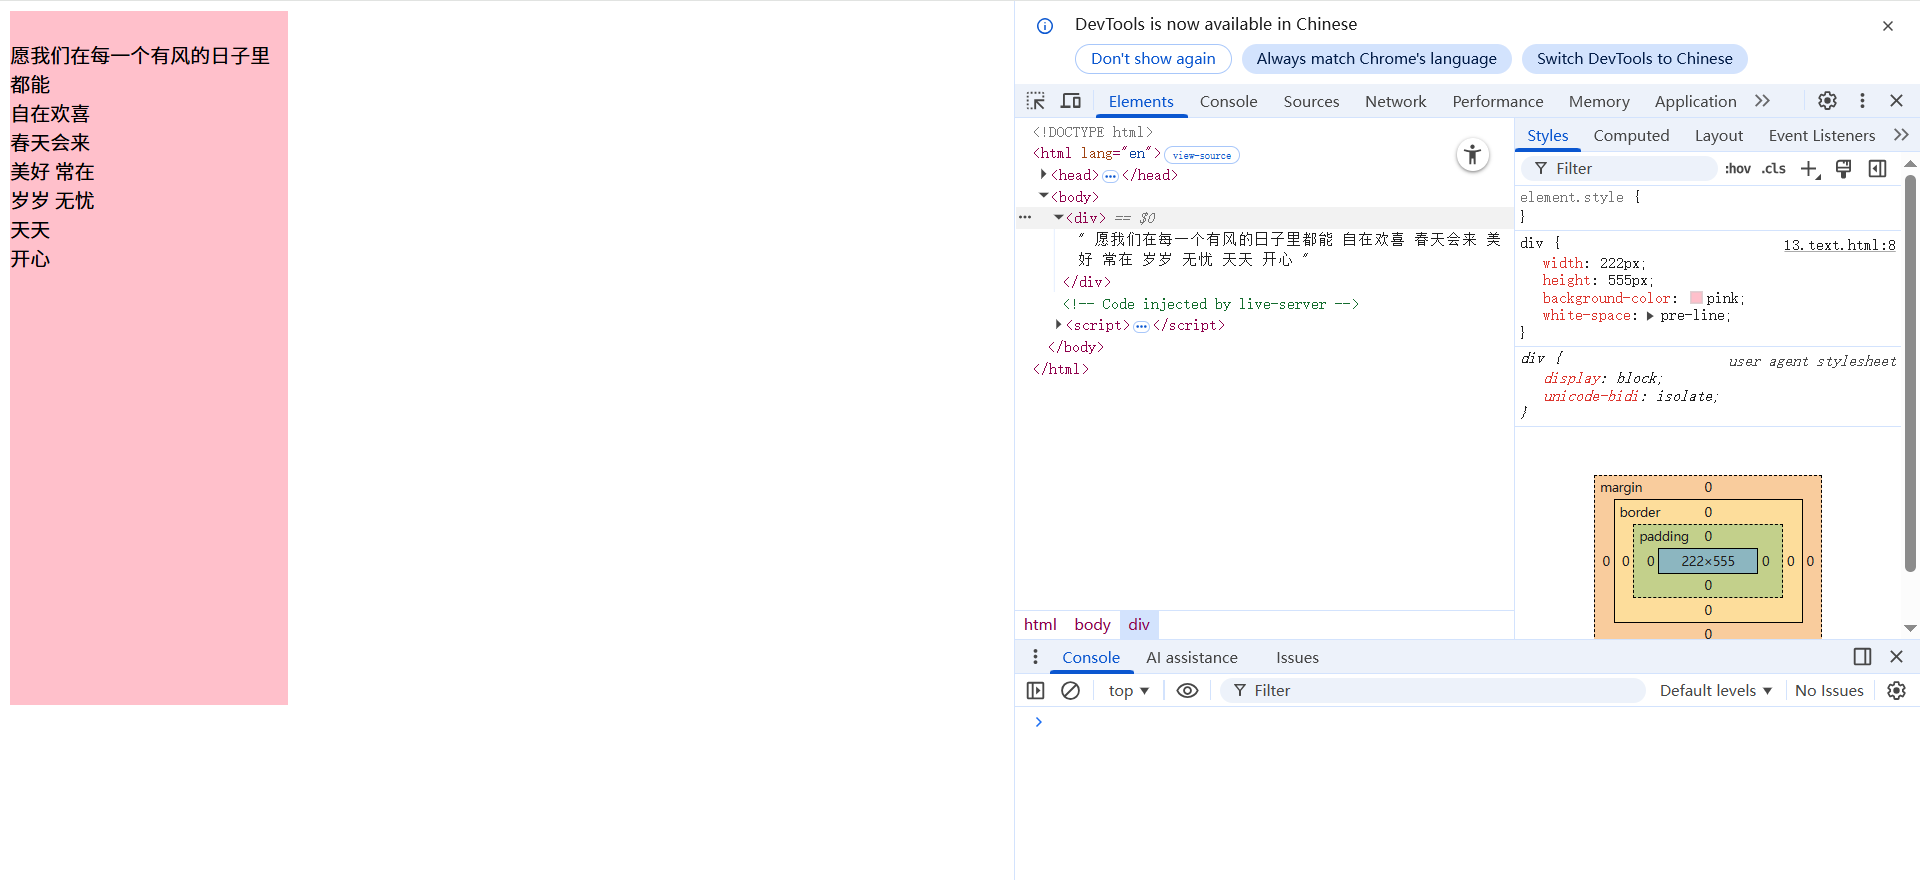
Task: Open console settings gear
Action: 1896,691
